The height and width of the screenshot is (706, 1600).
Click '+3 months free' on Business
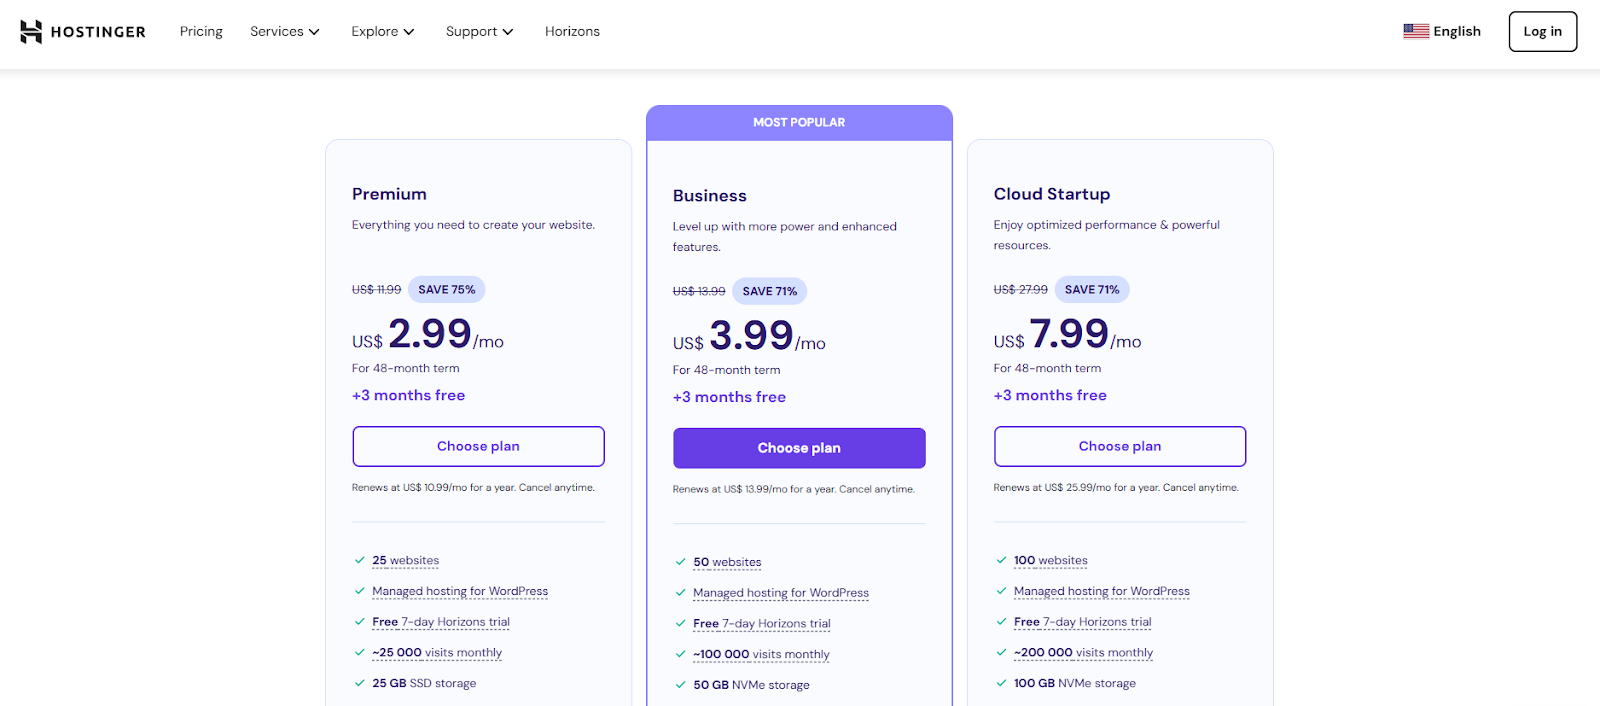(729, 398)
